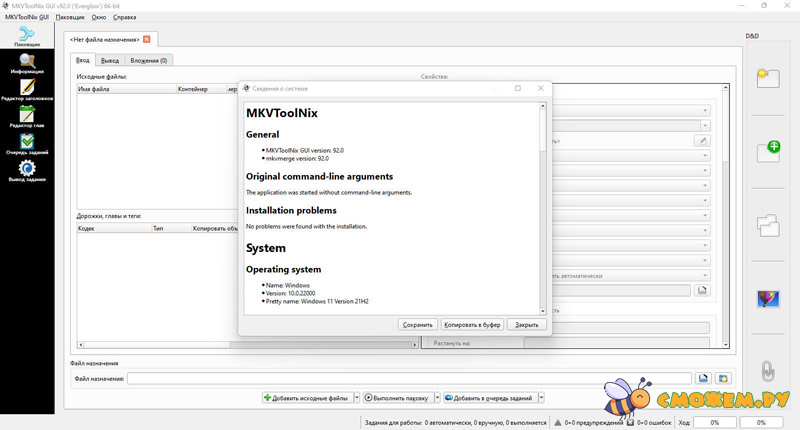Screen dimensions: 800x430
Task: Open the dropdown showing автоматически
Action: 631,275
